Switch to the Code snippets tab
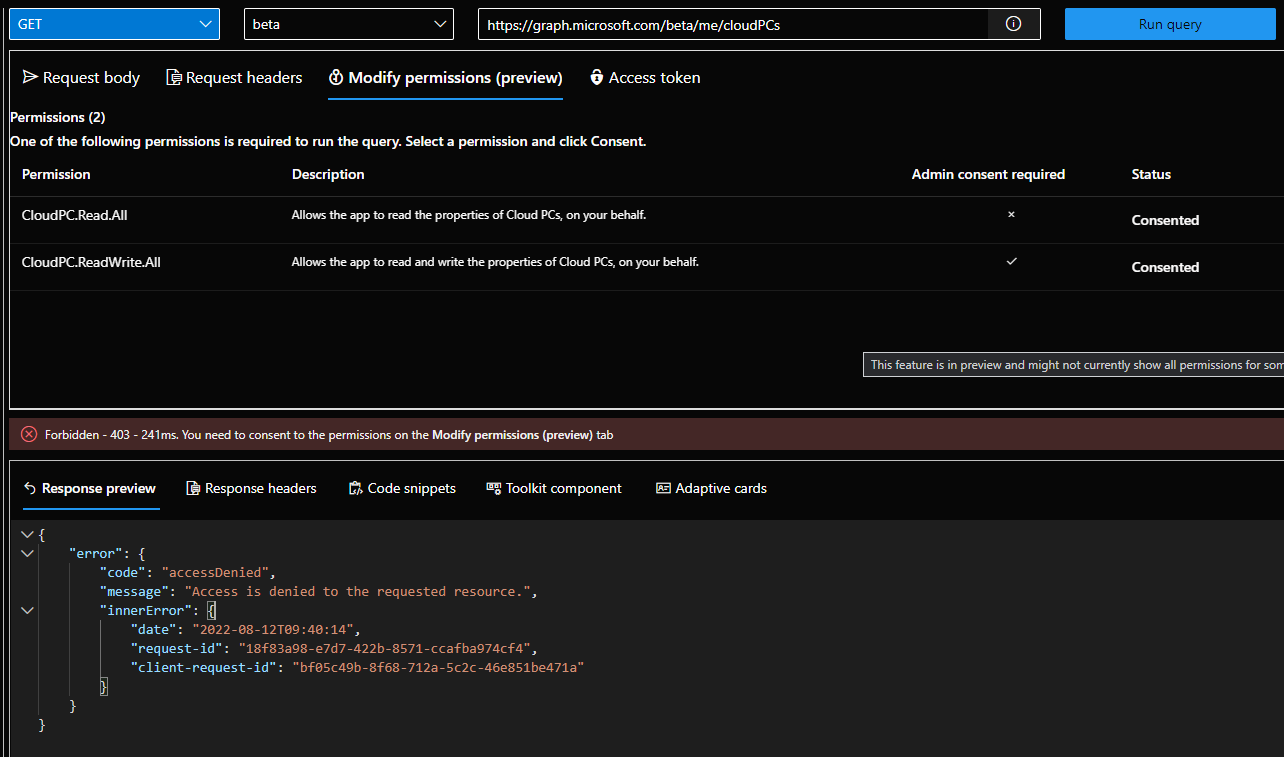 pos(402,488)
